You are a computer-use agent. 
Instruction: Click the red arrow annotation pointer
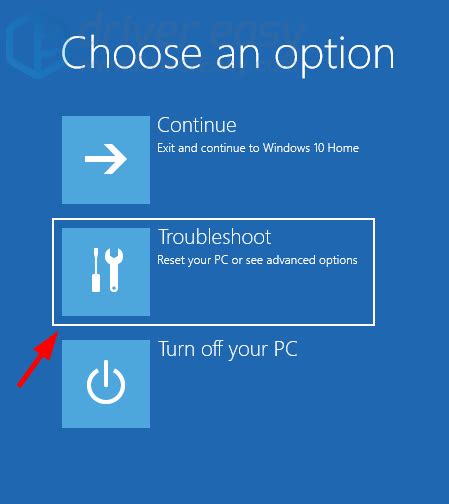pyautogui.click(x=38, y=359)
